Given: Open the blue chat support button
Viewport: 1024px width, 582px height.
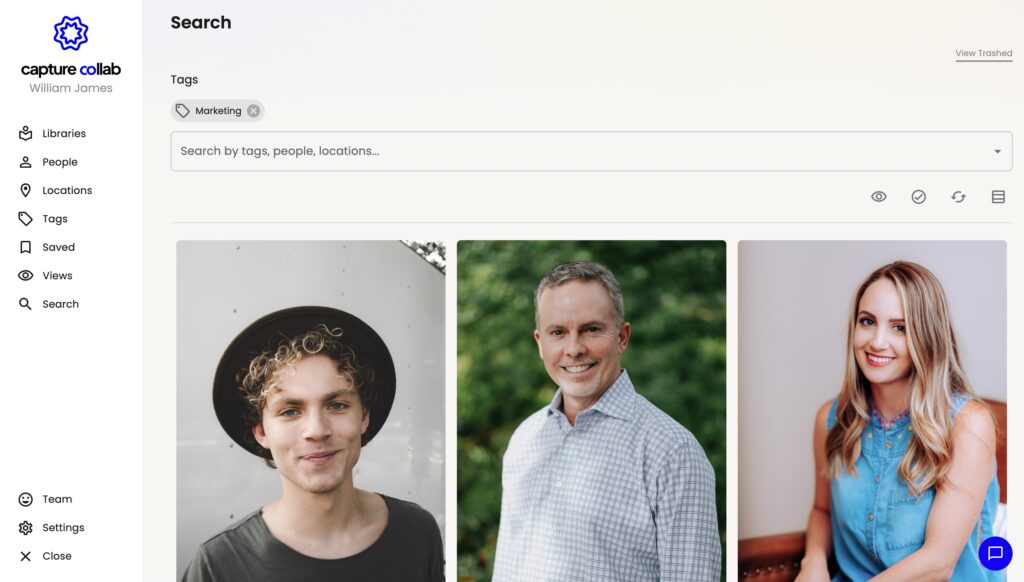Looking at the screenshot, I should 995,553.
